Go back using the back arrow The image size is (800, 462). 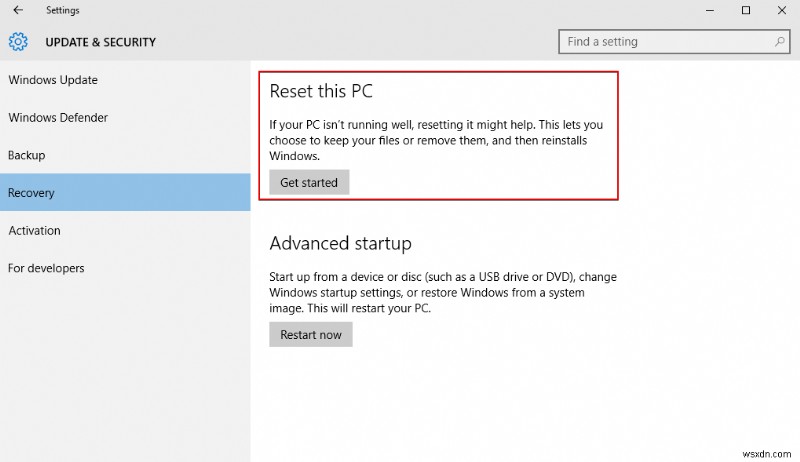tap(18, 10)
